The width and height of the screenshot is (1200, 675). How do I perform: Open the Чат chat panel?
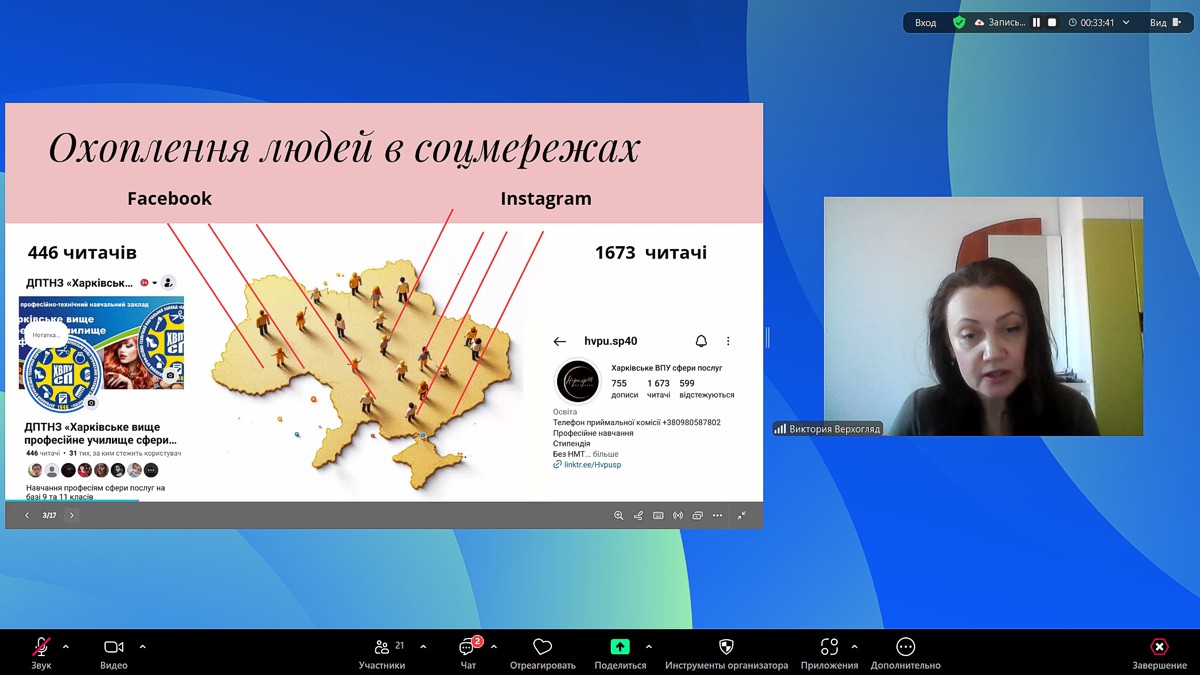click(468, 652)
